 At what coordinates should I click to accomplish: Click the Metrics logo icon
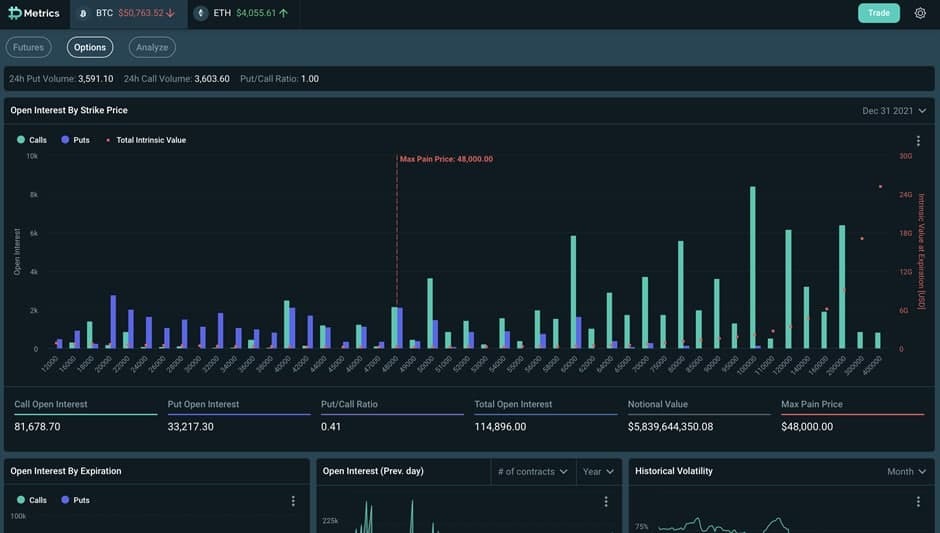tap(14, 13)
